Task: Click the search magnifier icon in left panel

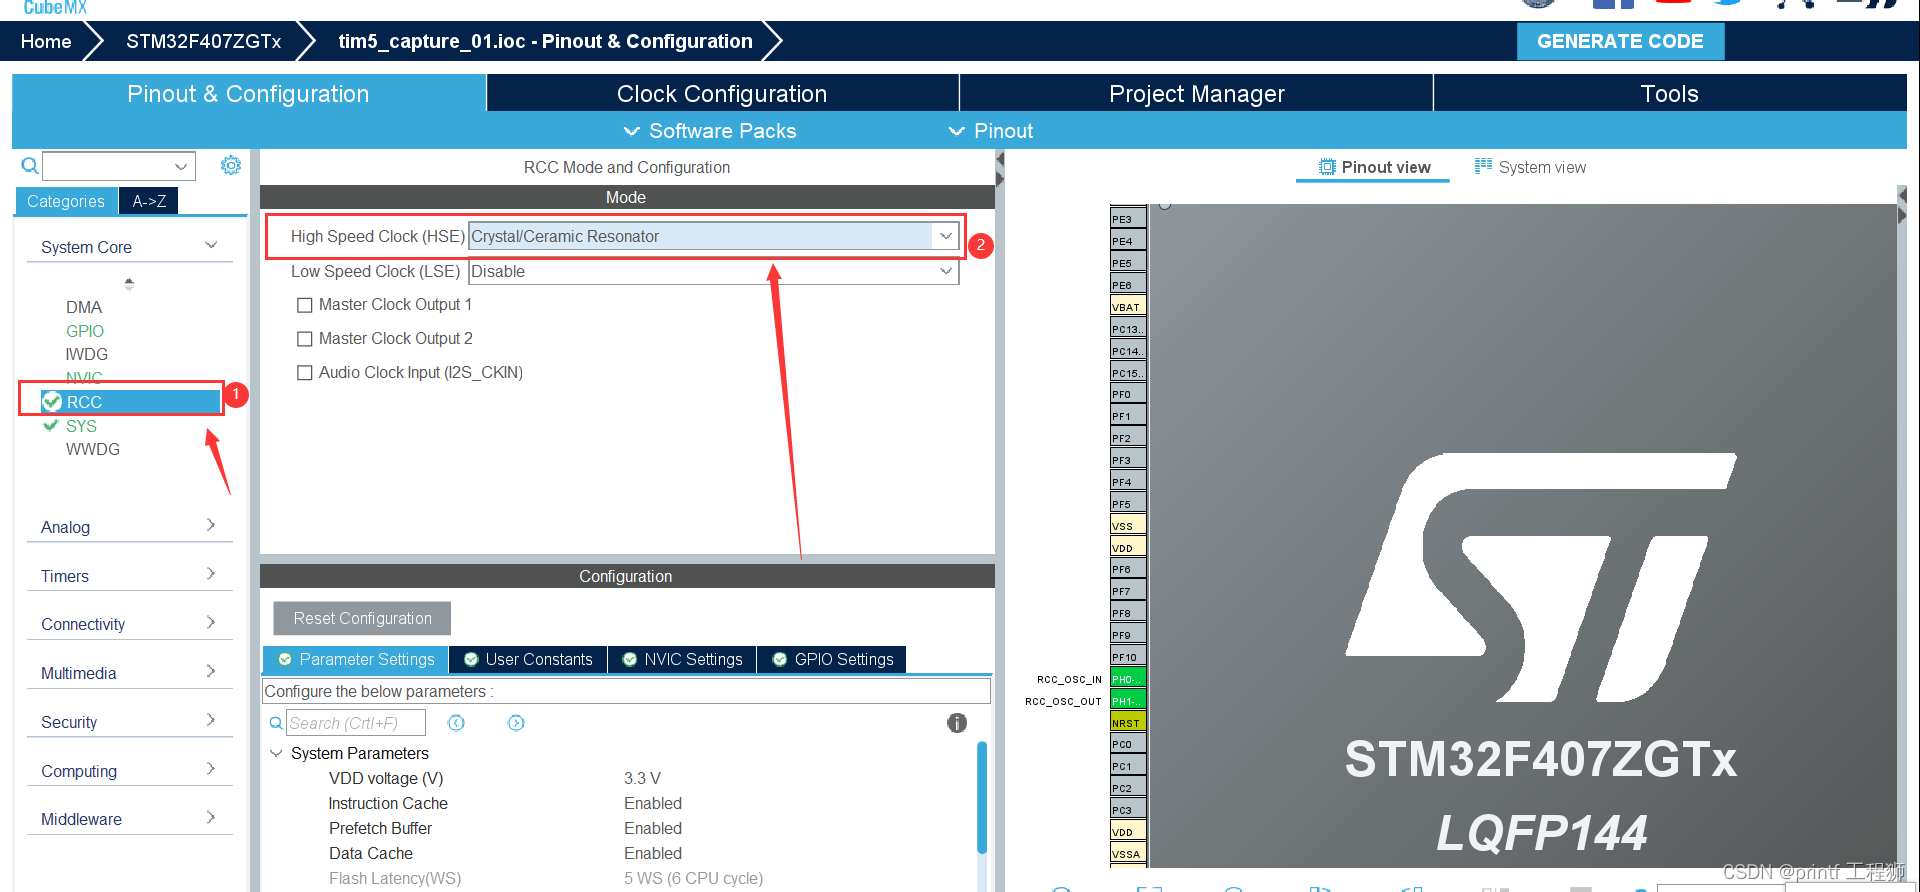Action: point(30,166)
